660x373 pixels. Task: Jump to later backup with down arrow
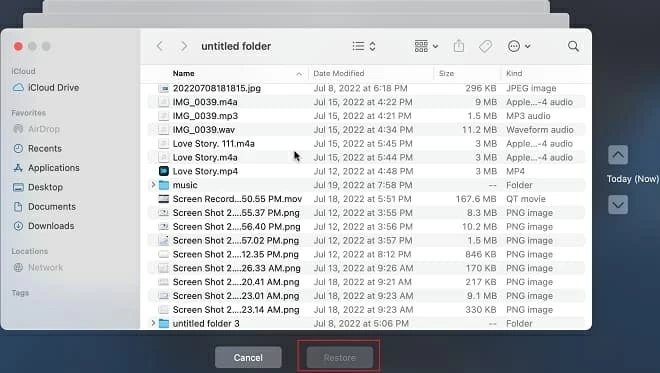617,205
